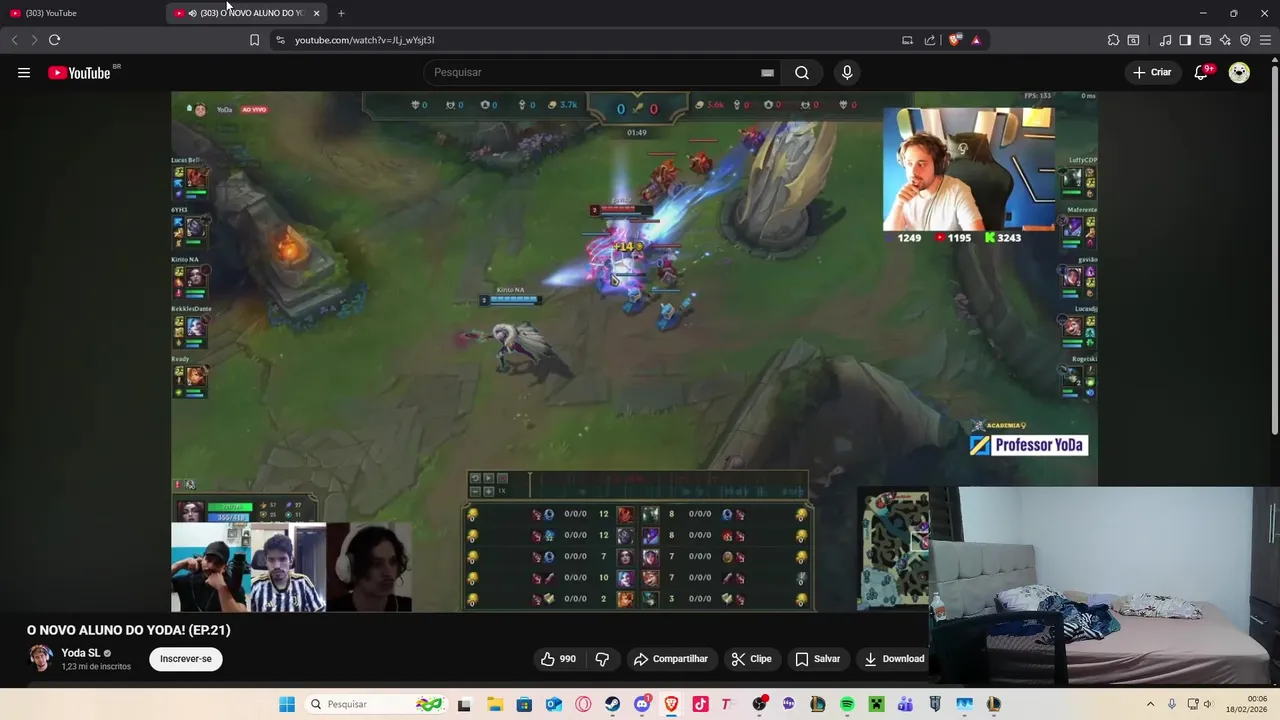Viewport: 1280px width, 720px height.
Task: Click the install-app icon in the address bar
Action: [907, 40]
